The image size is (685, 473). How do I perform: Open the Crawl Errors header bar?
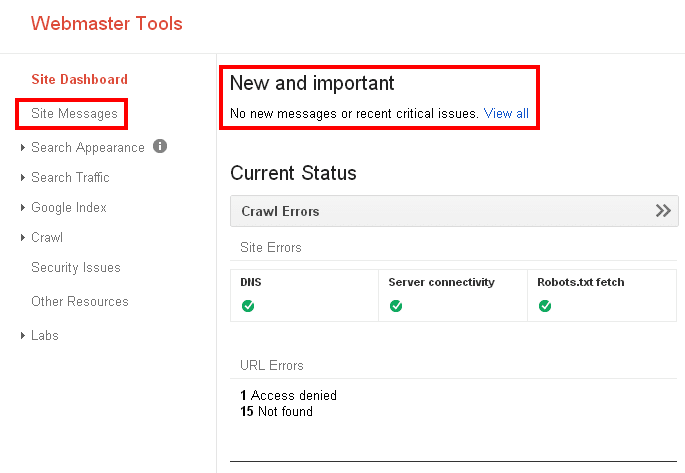(454, 211)
